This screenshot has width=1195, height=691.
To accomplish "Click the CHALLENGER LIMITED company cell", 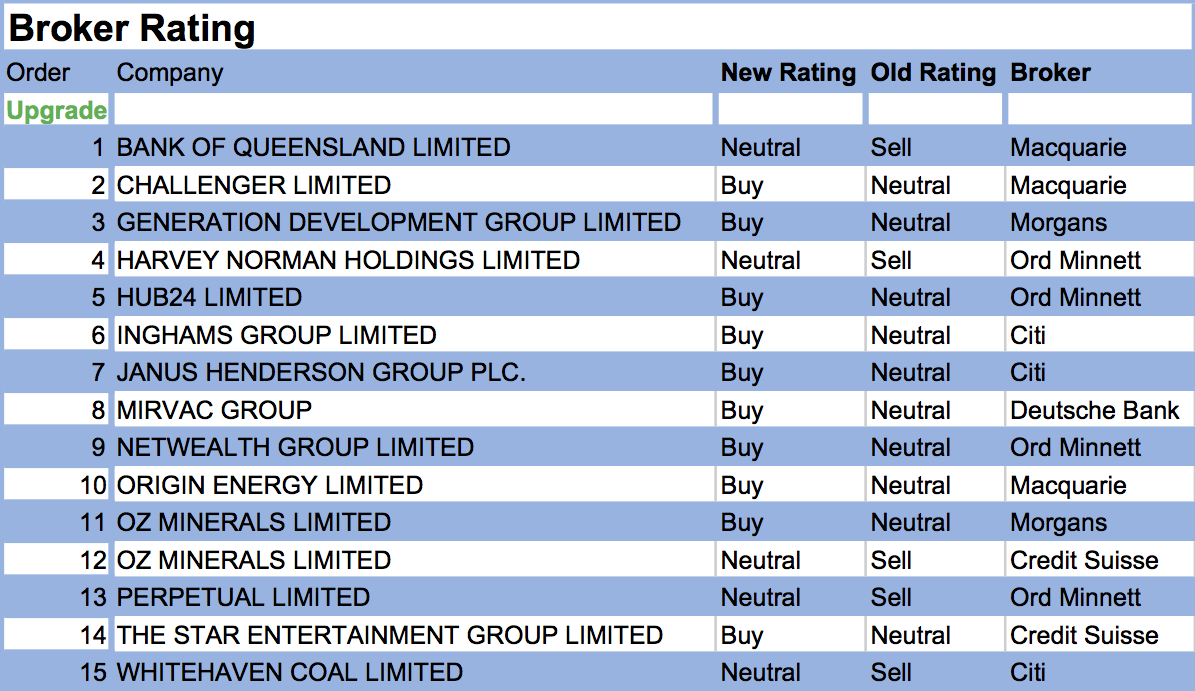I will (254, 185).
